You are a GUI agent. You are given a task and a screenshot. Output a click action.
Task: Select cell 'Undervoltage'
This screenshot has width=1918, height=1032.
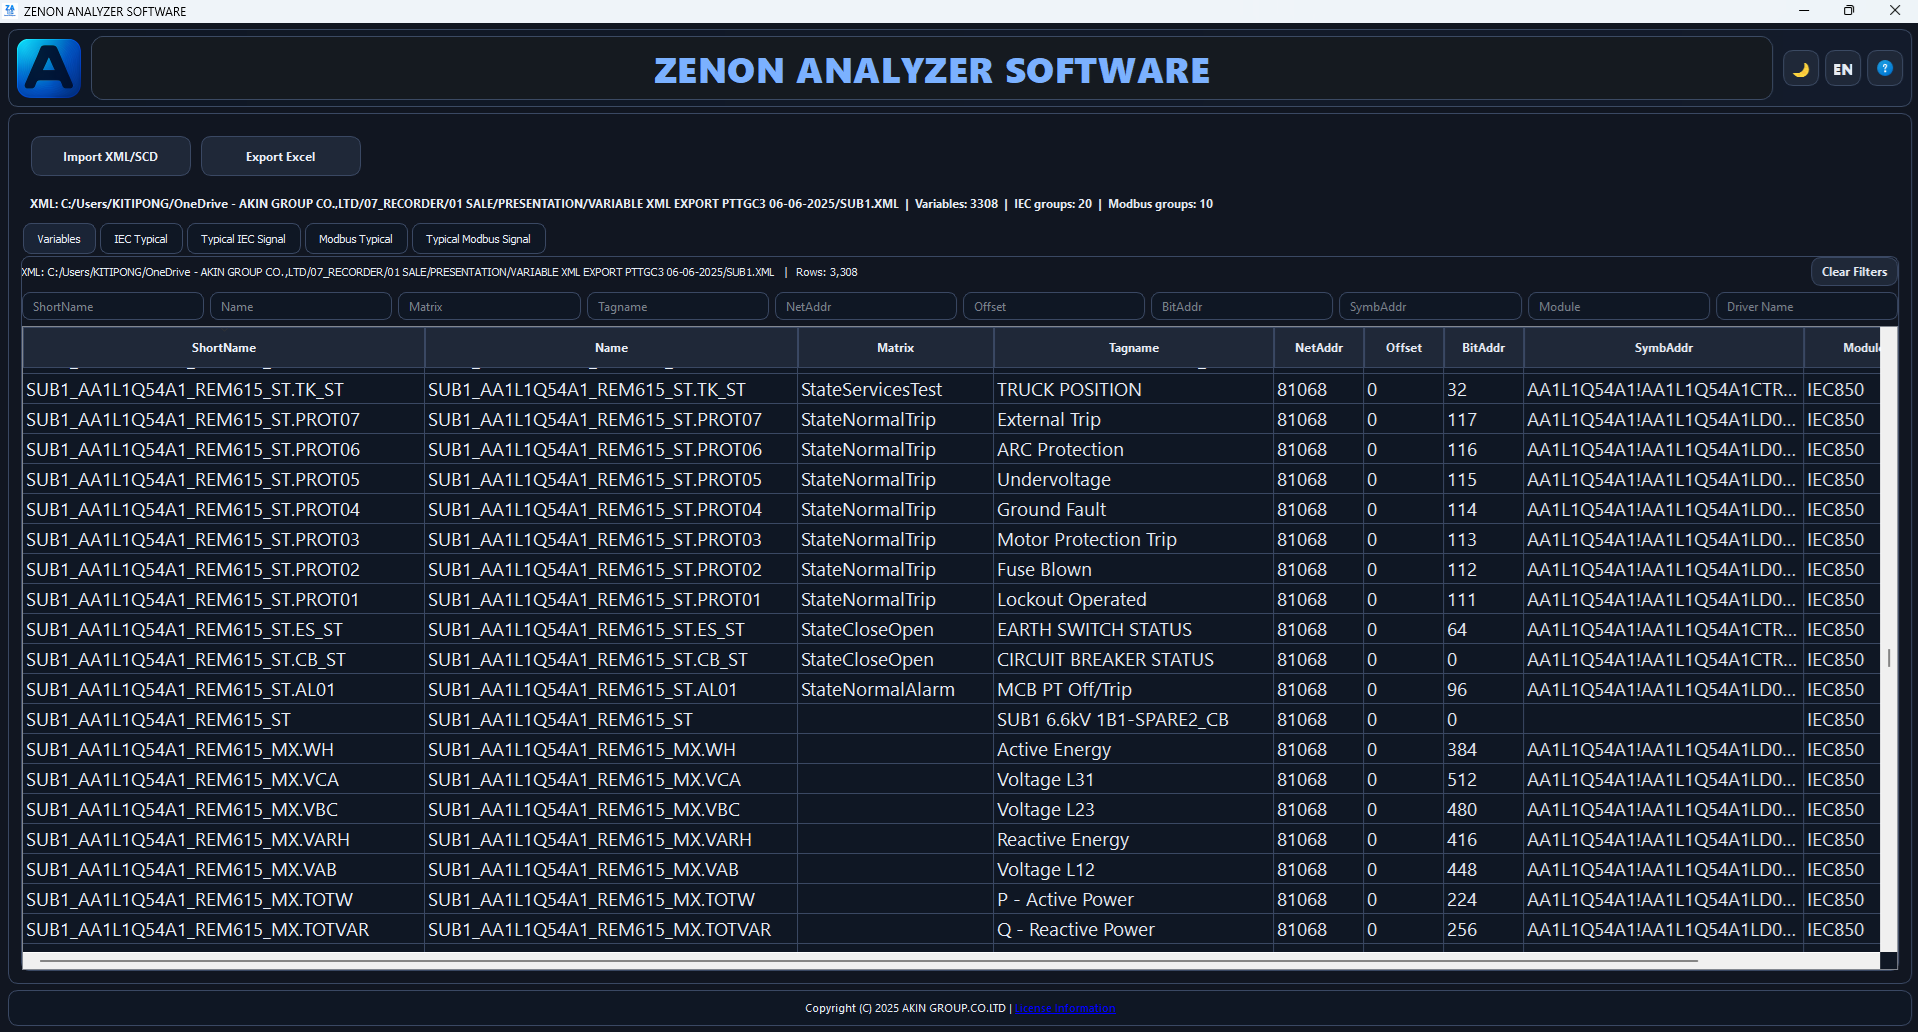pos(1134,480)
